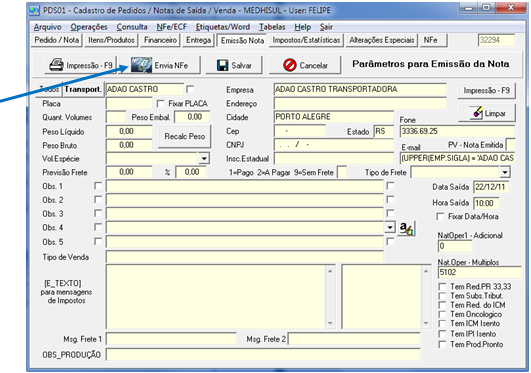Viewport: 531px width, 373px height.
Task: Open the NFe/ECF menu
Action: pyautogui.click(x=171, y=27)
